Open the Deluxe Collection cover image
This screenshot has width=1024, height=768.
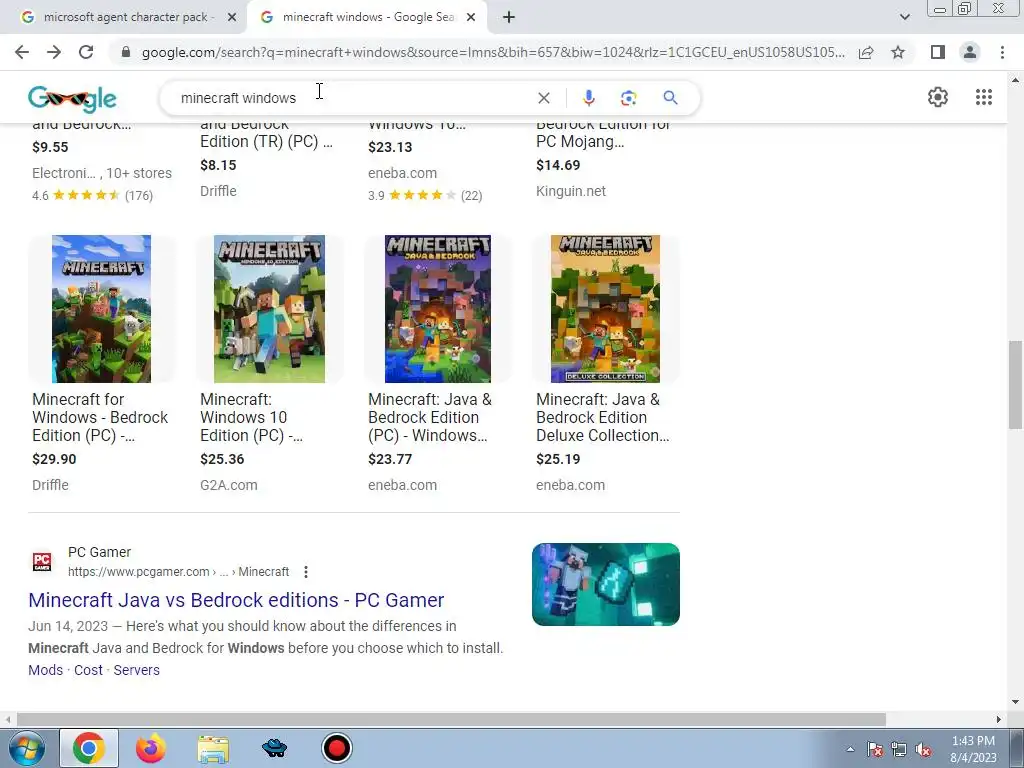click(x=605, y=309)
